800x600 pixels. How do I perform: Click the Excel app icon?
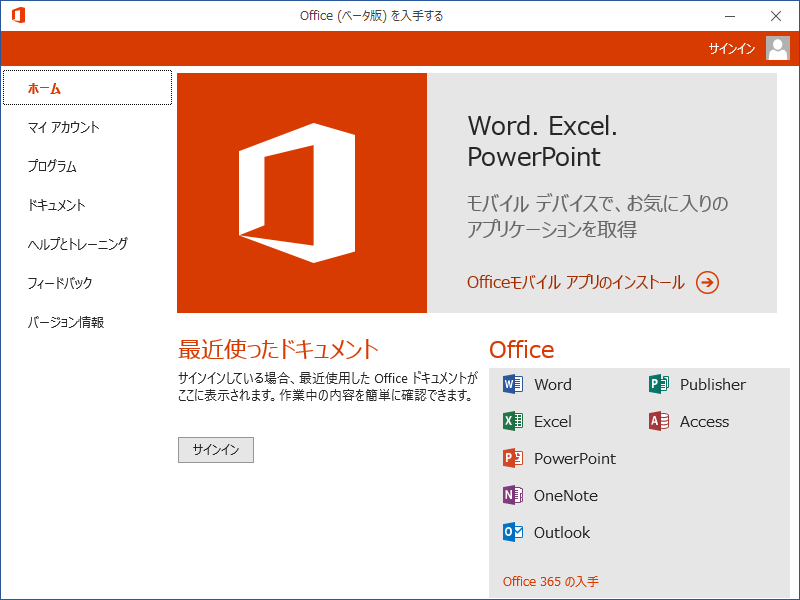(x=513, y=421)
